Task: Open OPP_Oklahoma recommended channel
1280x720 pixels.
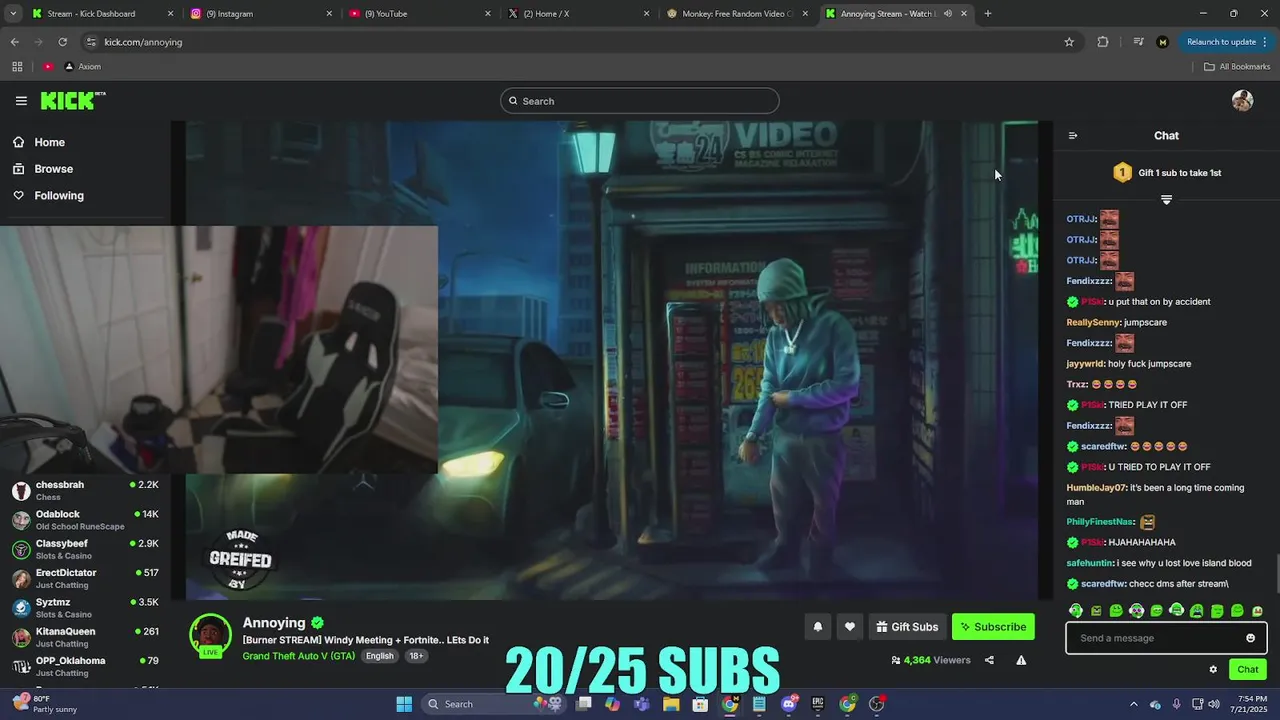Action: (x=85, y=666)
